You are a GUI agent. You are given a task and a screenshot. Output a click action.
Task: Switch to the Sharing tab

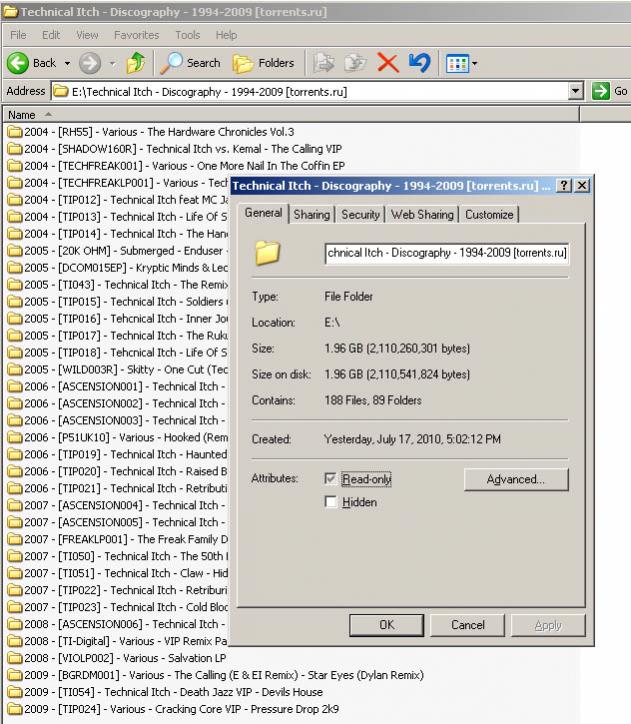click(x=311, y=214)
